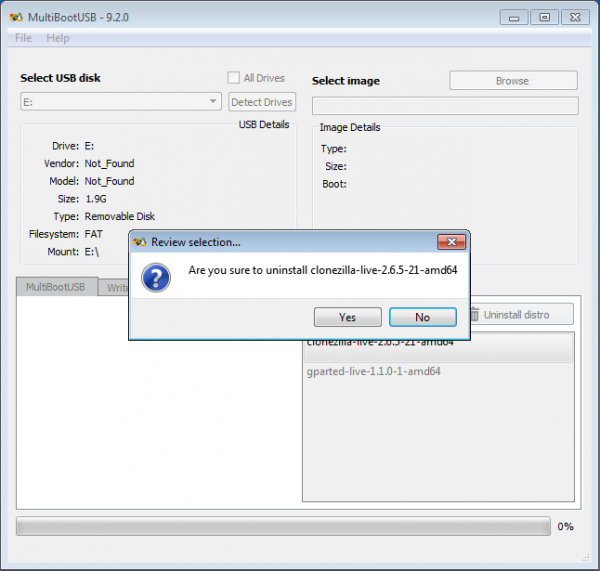Open the Help menu

click(x=58, y=38)
